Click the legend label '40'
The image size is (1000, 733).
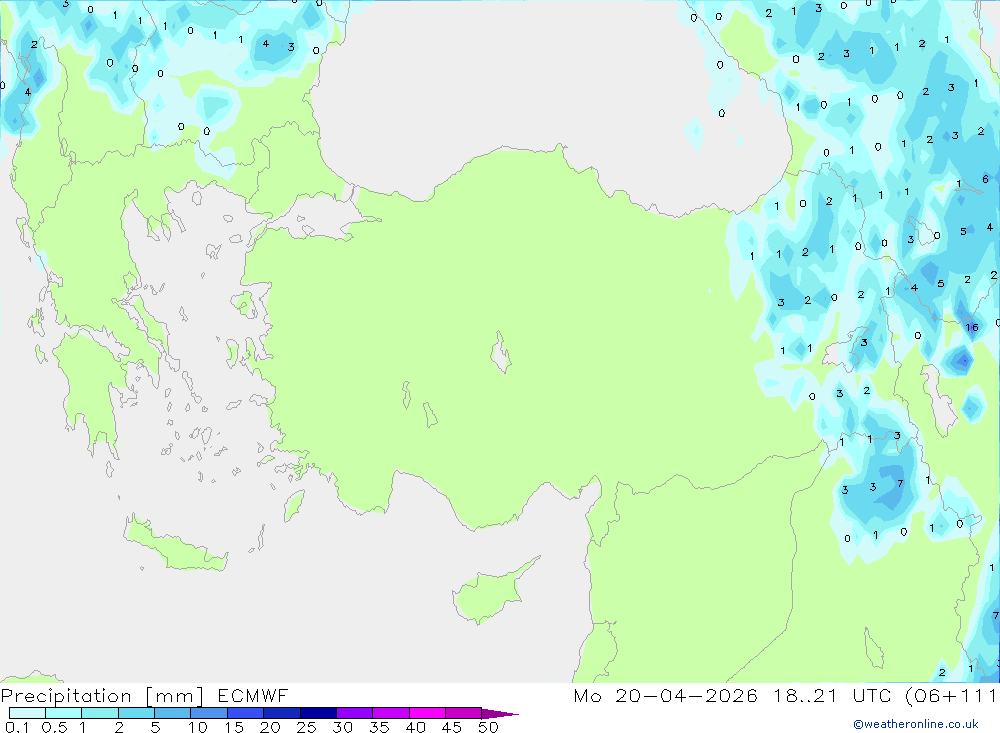(416, 727)
